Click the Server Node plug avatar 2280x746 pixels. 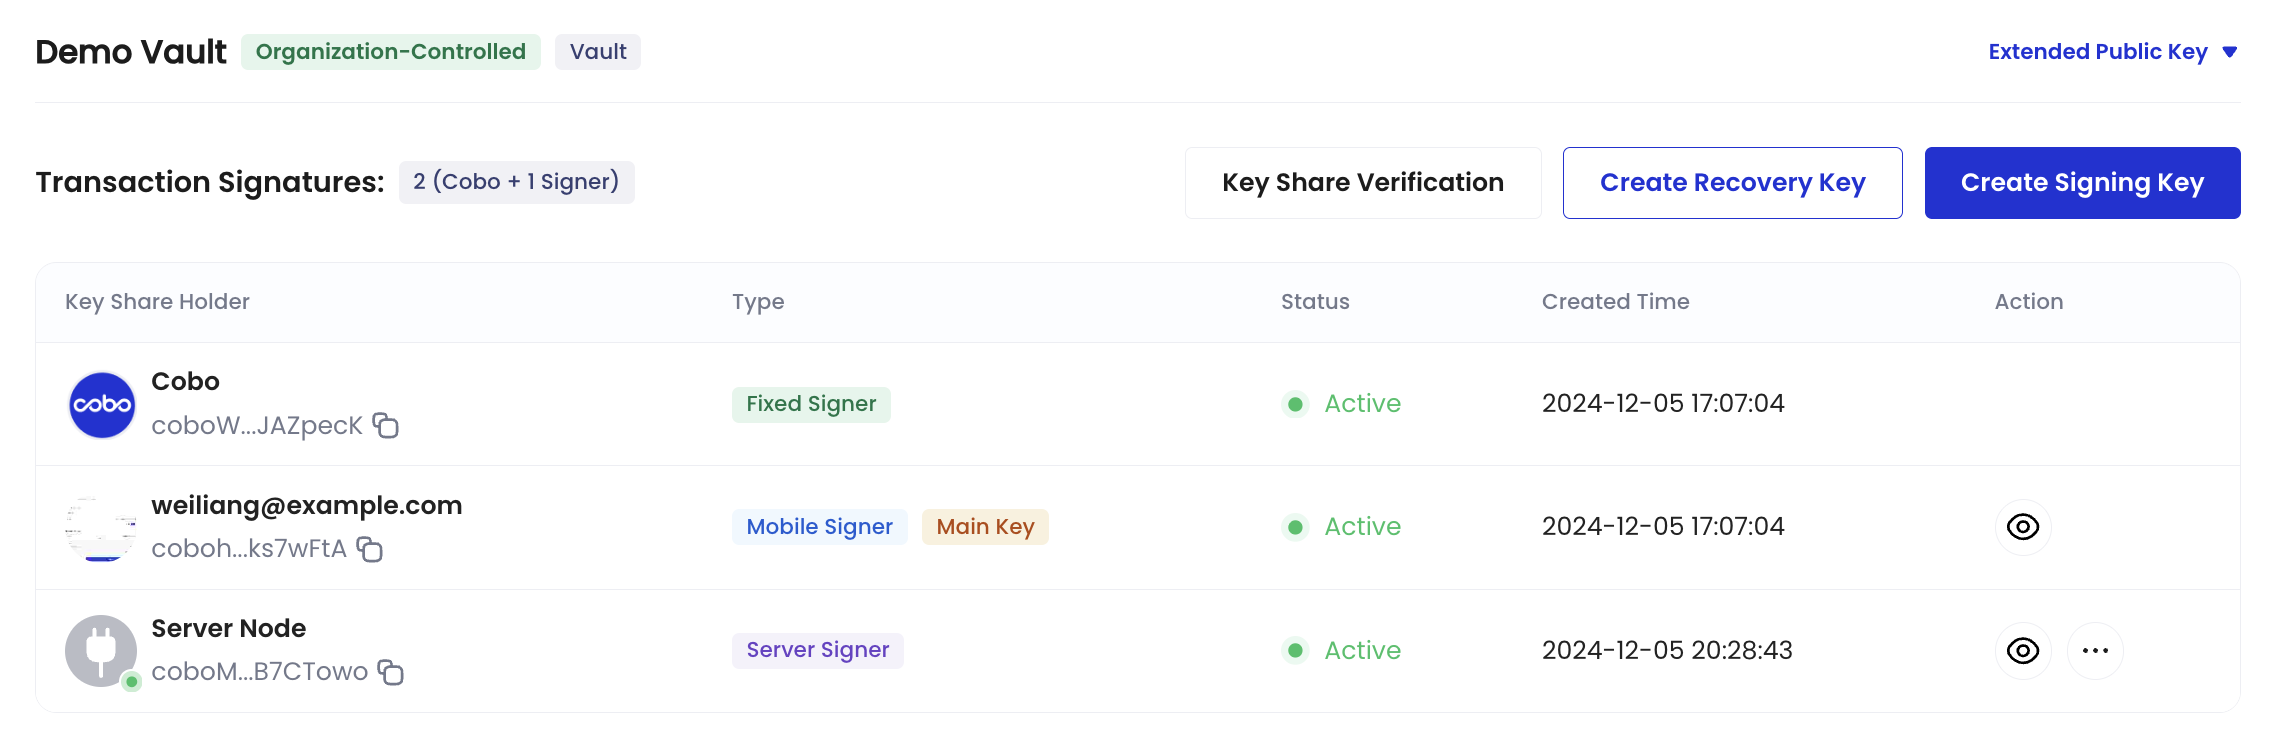pyautogui.click(x=101, y=650)
